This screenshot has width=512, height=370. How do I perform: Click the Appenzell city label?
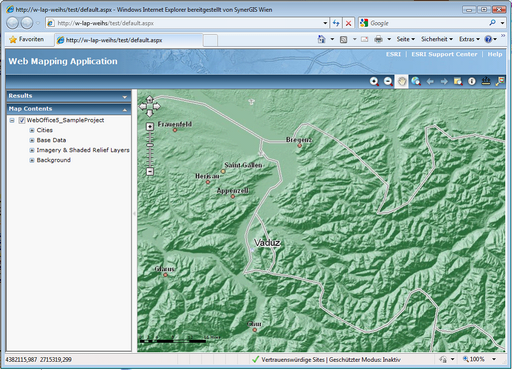pos(233,191)
